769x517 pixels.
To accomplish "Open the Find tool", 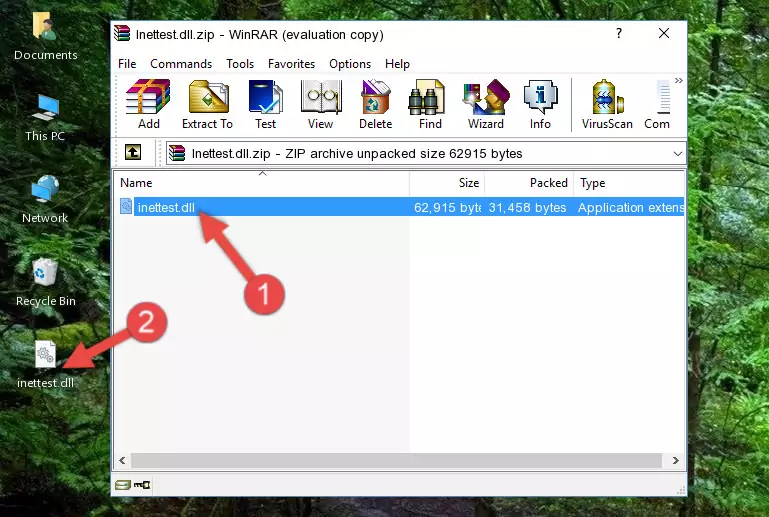I will pyautogui.click(x=430, y=104).
